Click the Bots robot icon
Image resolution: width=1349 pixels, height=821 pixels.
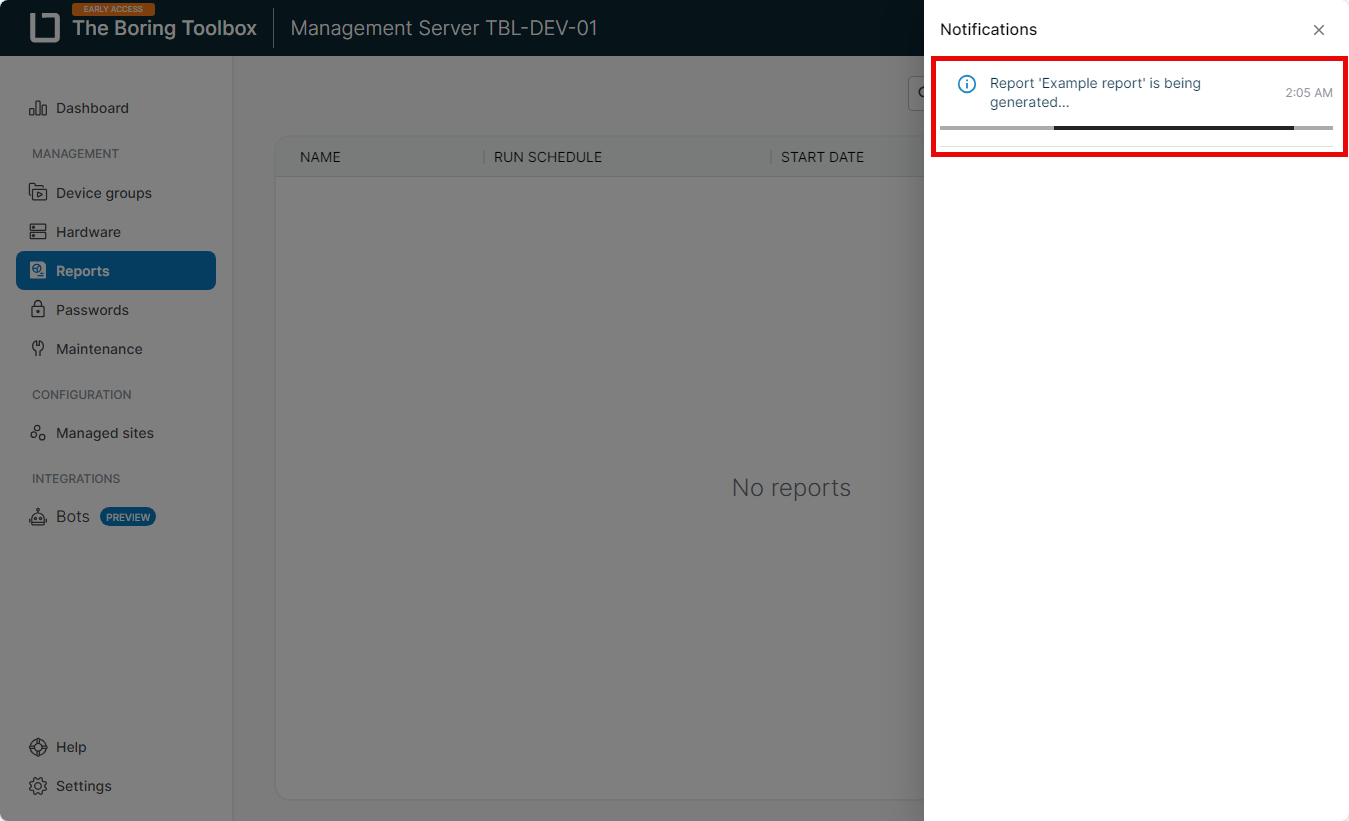pos(38,517)
